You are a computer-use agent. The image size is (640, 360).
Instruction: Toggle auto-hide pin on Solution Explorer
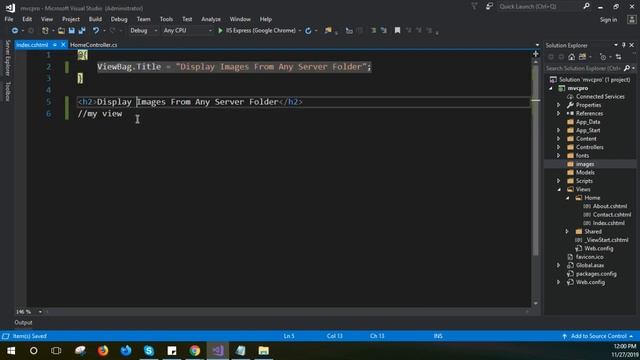pyautogui.click(x=624, y=45)
